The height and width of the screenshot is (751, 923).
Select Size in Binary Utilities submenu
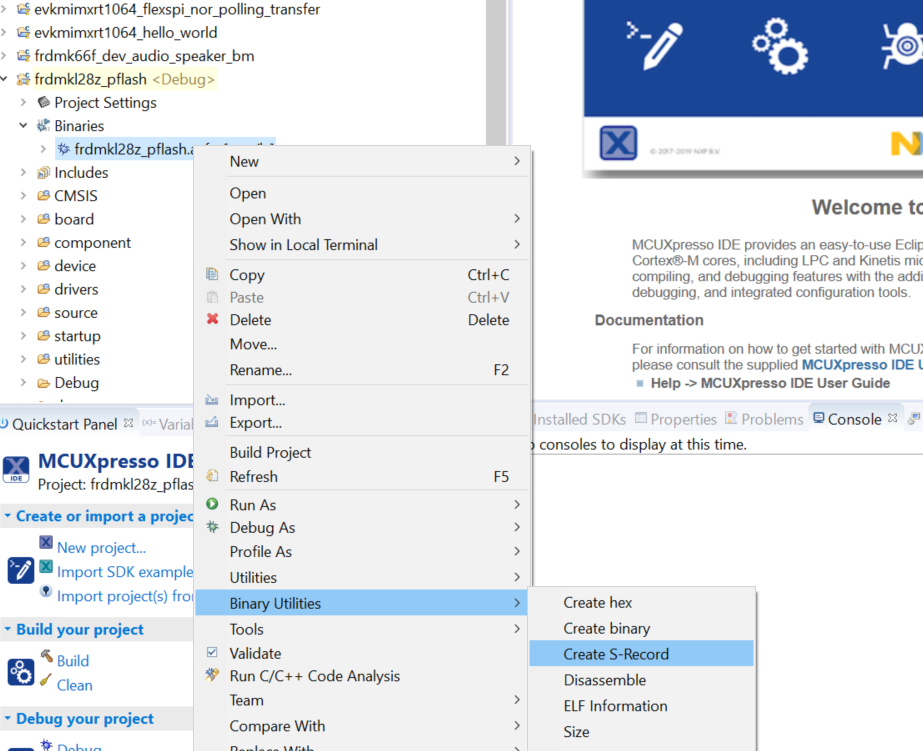[641, 732]
